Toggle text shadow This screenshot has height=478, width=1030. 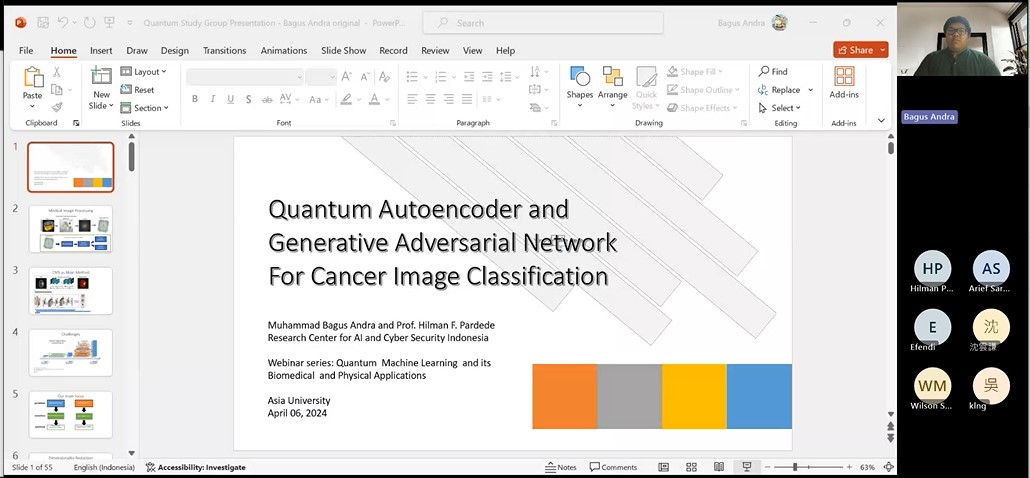click(x=248, y=99)
